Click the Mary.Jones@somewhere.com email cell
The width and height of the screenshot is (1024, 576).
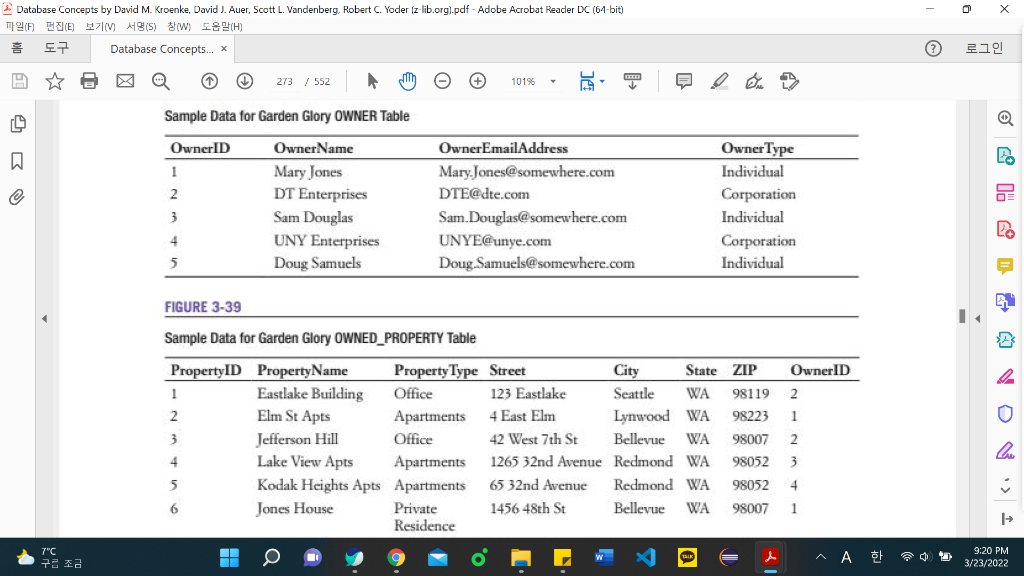[x=526, y=172]
